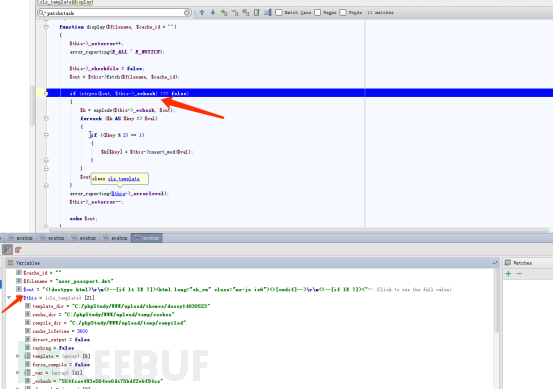The height and width of the screenshot is (390, 554).
Task: Remove watch with minus icon
Action: click(x=519, y=274)
